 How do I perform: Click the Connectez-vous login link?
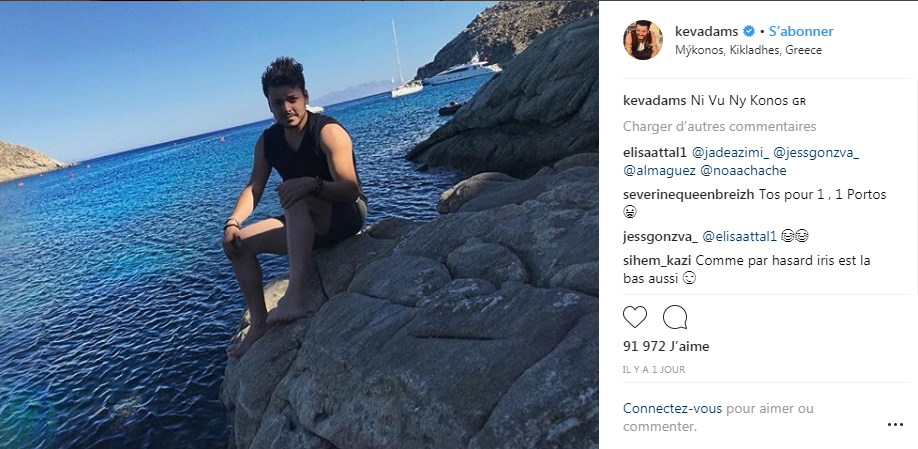click(x=672, y=408)
